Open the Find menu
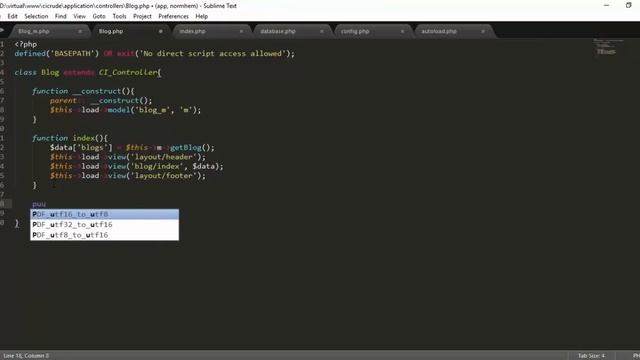The width and height of the screenshot is (640, 360). (60, 16)
